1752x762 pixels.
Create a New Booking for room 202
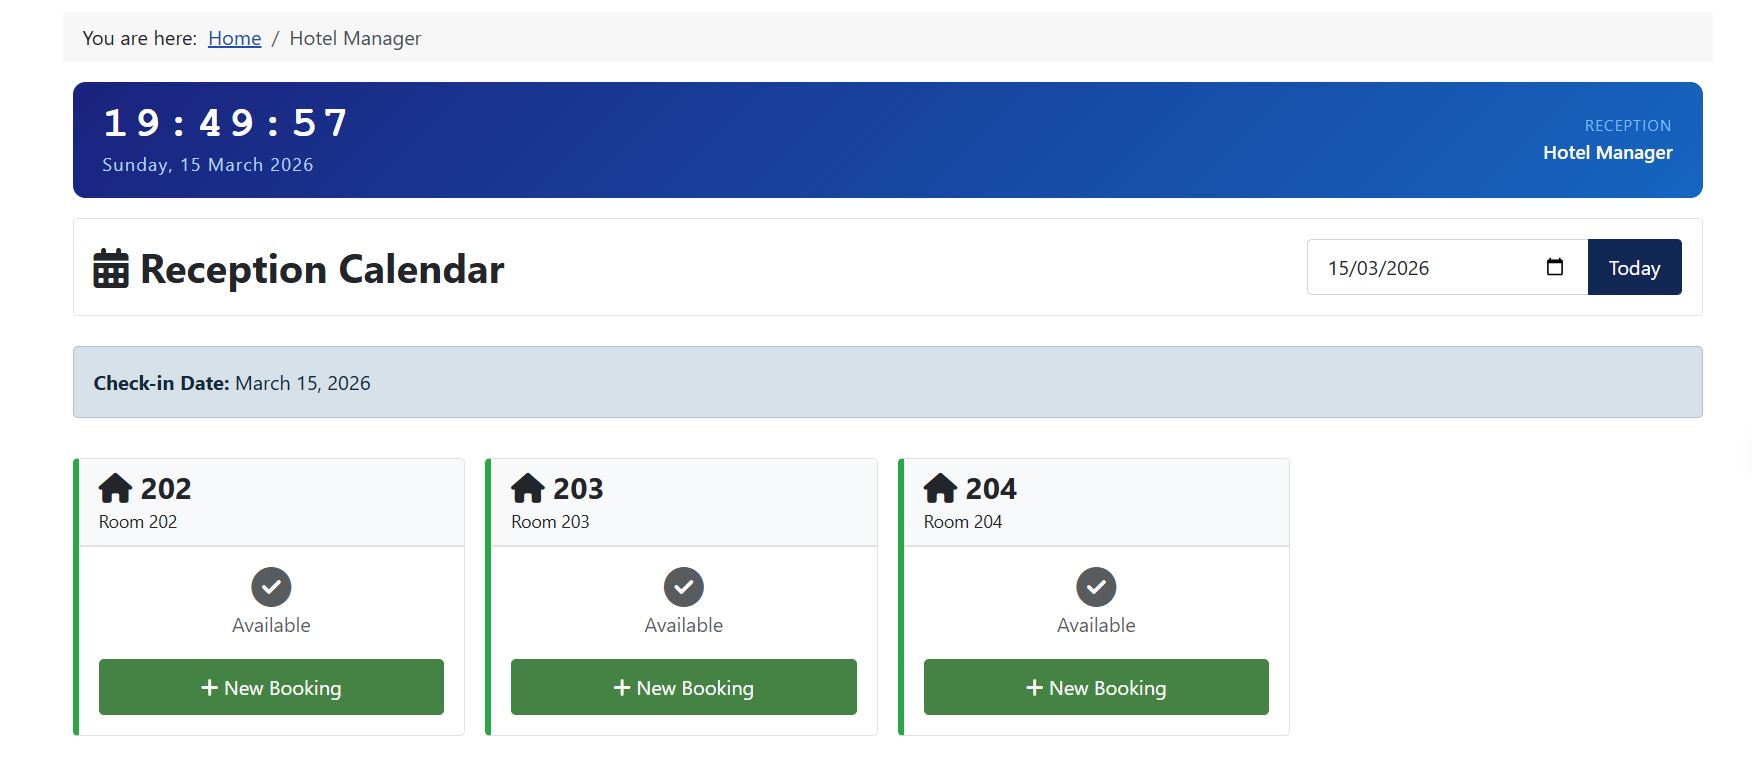tap(271, 687)
